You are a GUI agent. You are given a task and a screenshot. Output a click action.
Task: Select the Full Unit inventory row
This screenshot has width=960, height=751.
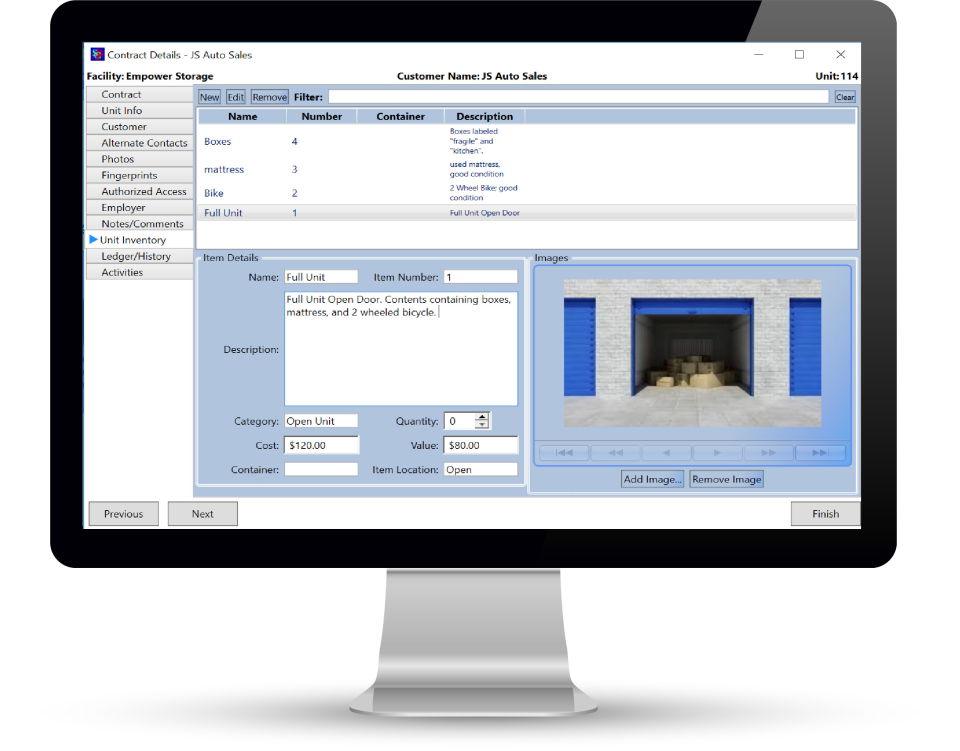click(x=527, y=213)
